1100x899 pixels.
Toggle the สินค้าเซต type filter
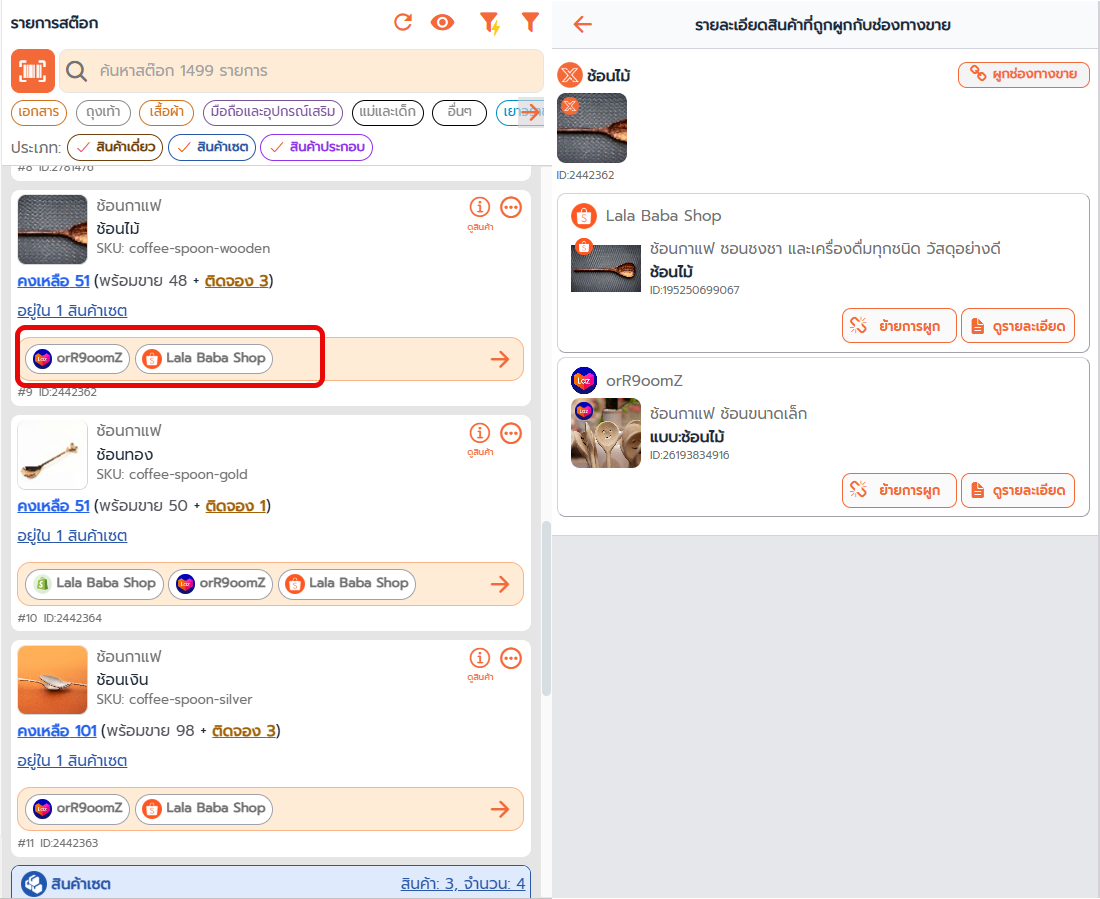[x=212, y=148]
